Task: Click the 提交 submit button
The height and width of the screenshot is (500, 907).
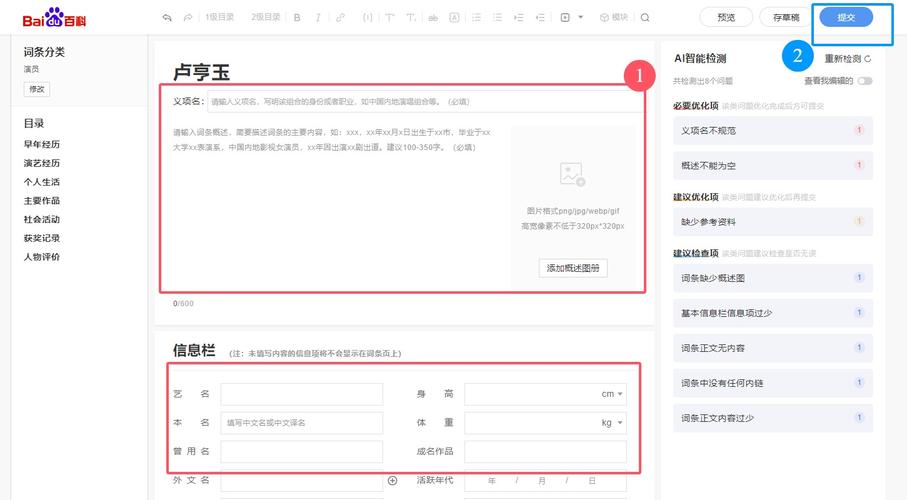Action: tap(846, 17)
